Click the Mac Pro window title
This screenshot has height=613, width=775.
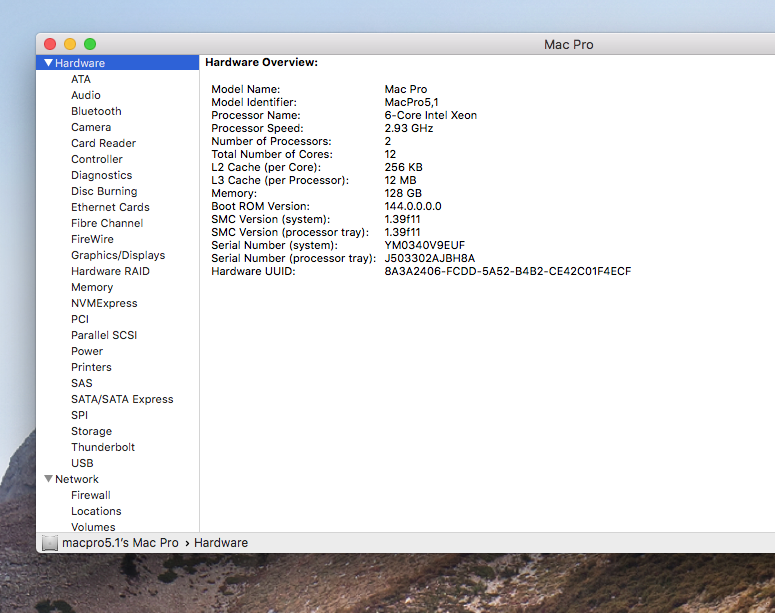569,44
